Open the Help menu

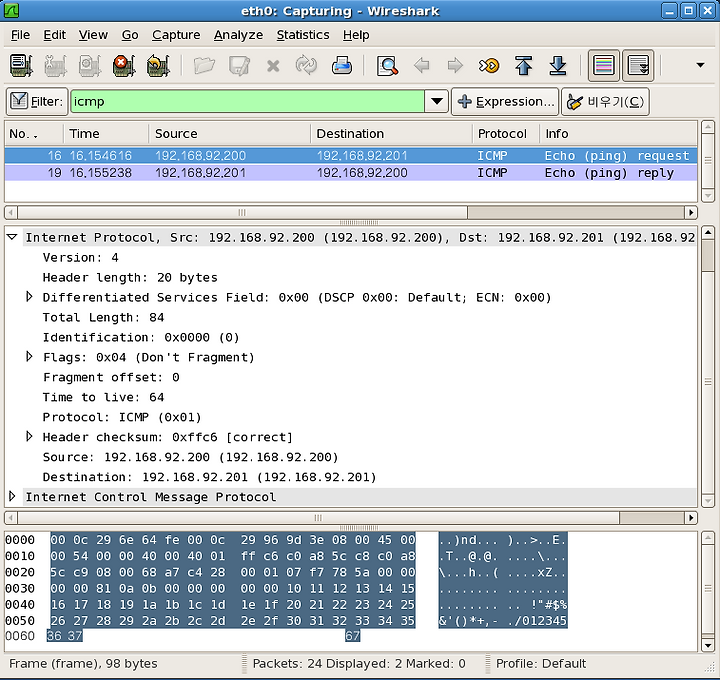(x=356, y=35)
